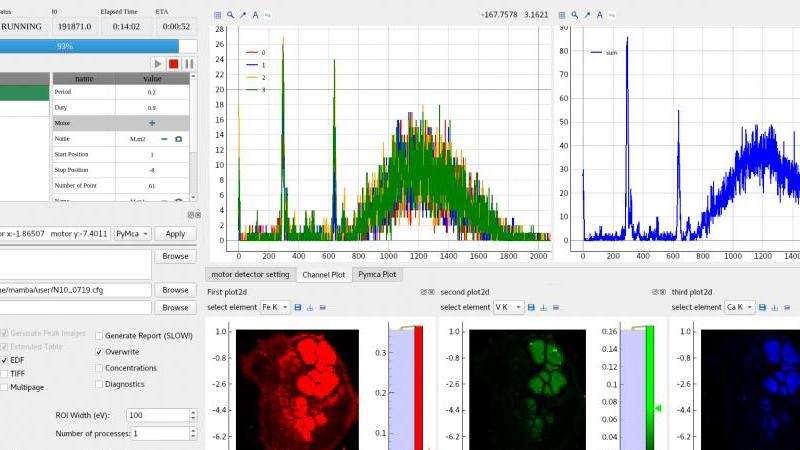This screenshot has width=800, height=450.
Task: Enable the Diagnostics checkbox
Action: click(x=99, y=384)
